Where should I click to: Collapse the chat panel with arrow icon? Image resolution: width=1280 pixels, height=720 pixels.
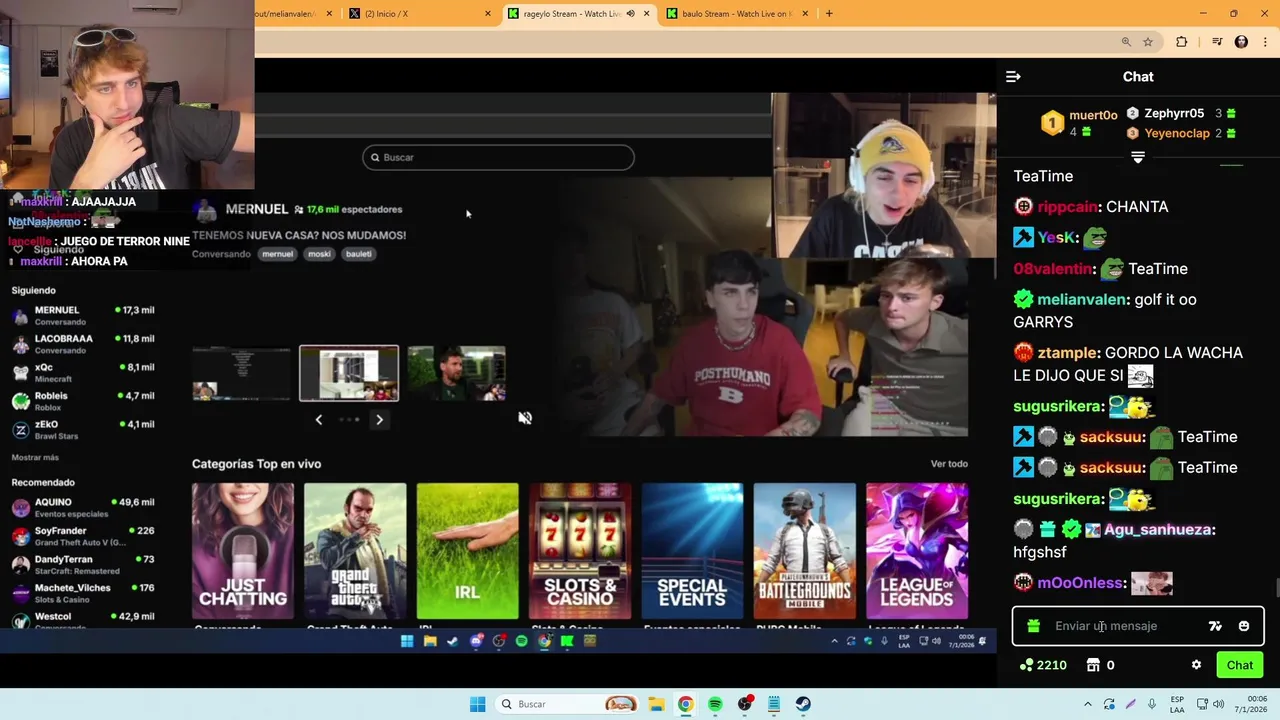click(x=1013, y=77)
